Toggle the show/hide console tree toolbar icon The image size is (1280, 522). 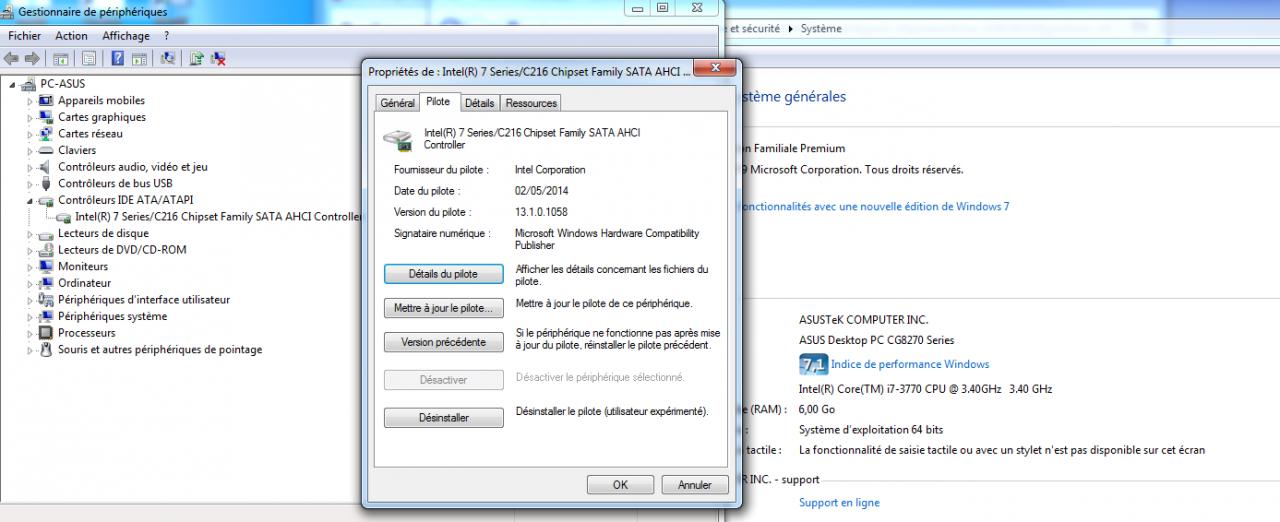tap(61, 58)
